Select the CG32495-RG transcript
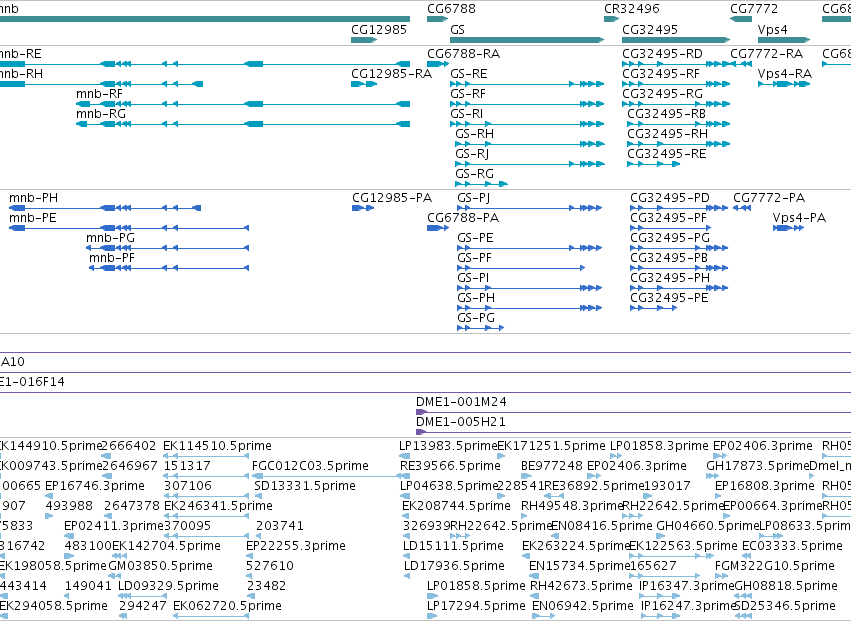851x621 pixels. [x=676, y=104]
